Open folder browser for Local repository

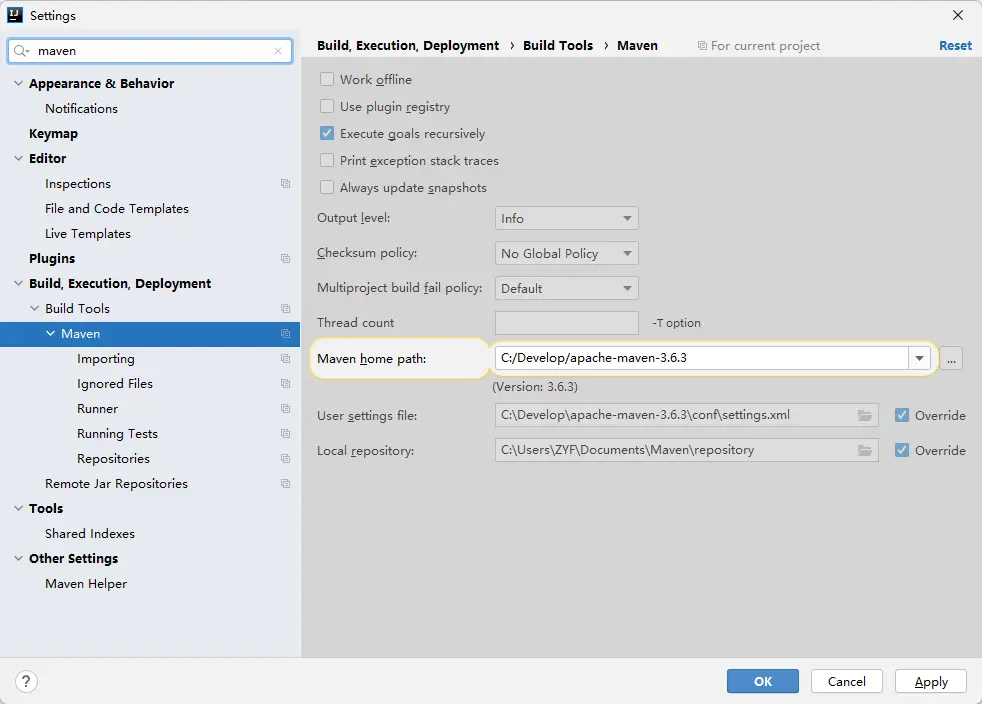point(864,451)
